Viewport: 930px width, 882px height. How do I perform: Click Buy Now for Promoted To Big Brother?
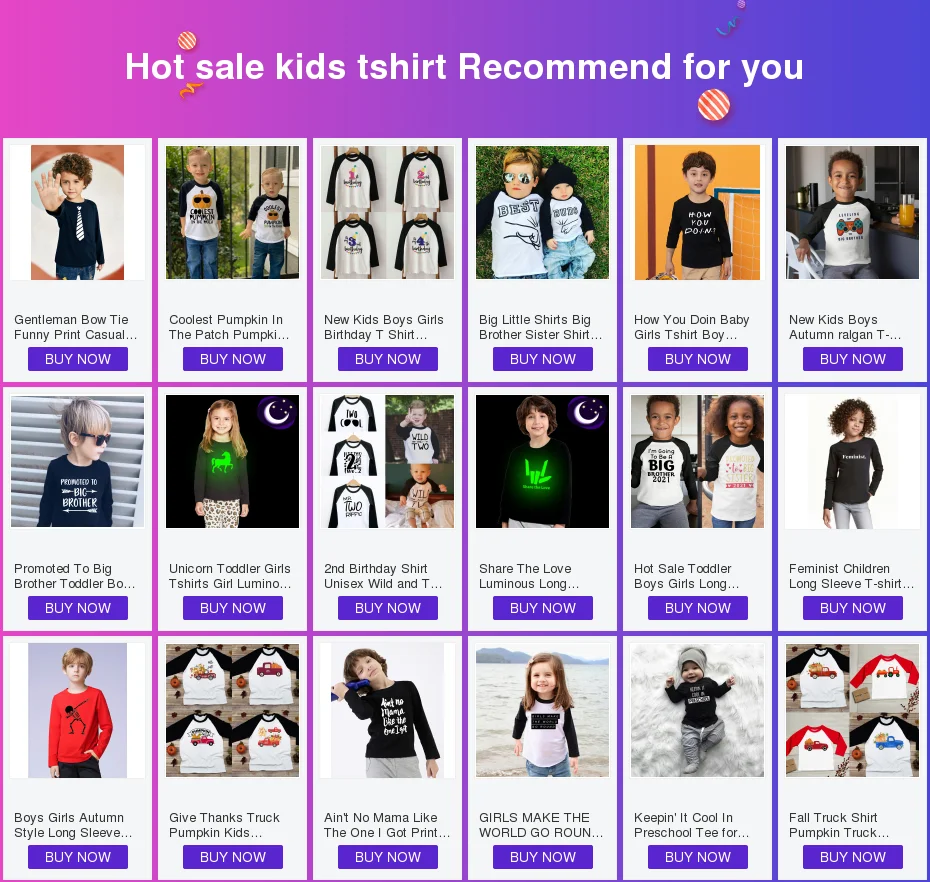point(78,608)
